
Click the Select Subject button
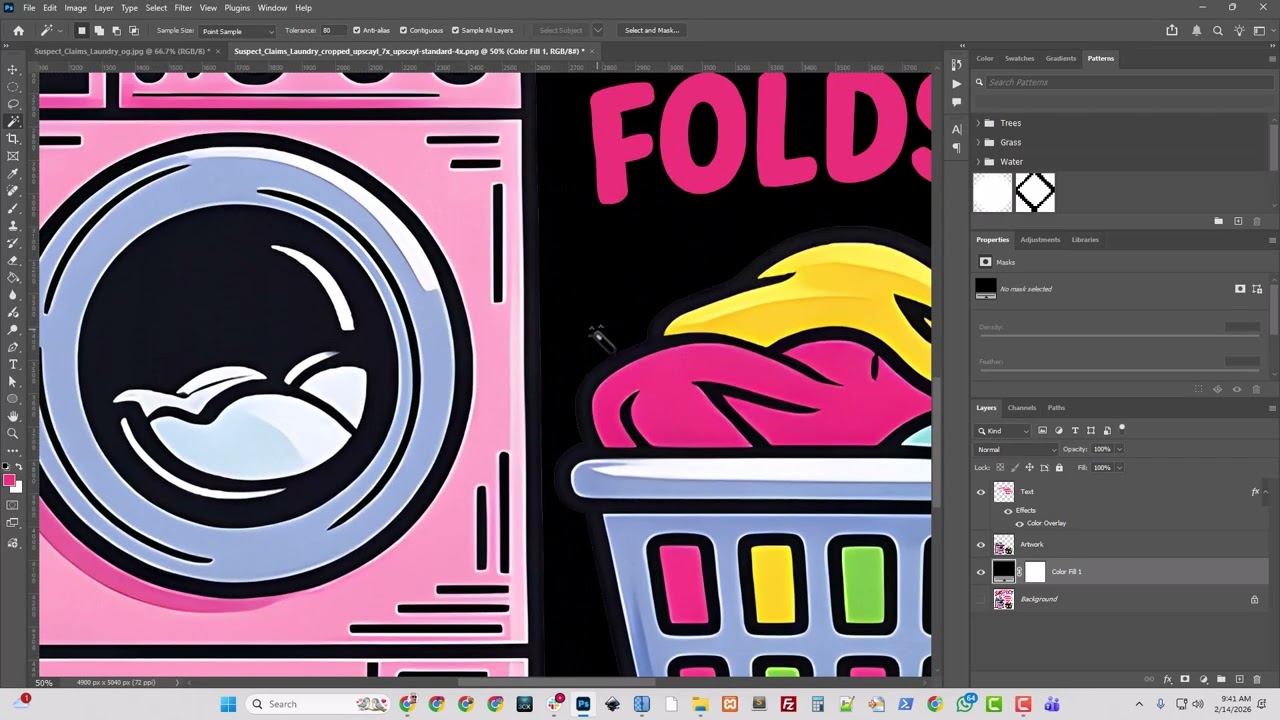tap(561, 30)
